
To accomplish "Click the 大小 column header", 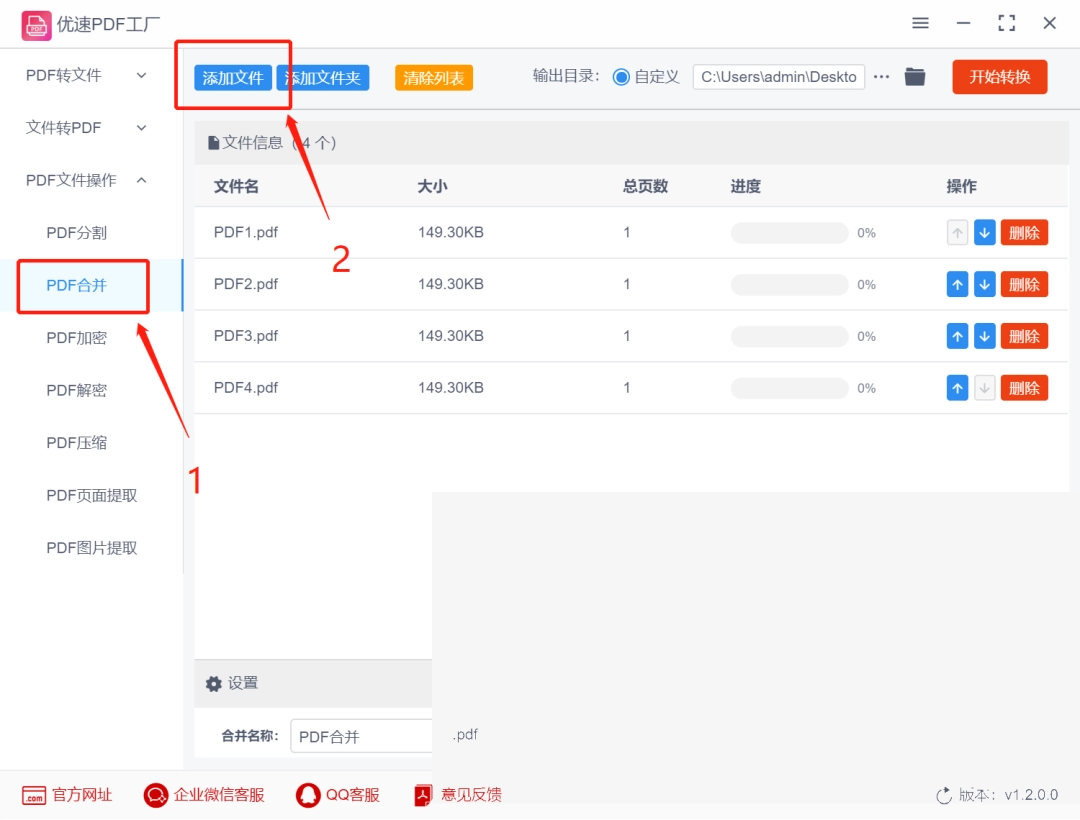I will pyautogui.click(x=432, y=187).
